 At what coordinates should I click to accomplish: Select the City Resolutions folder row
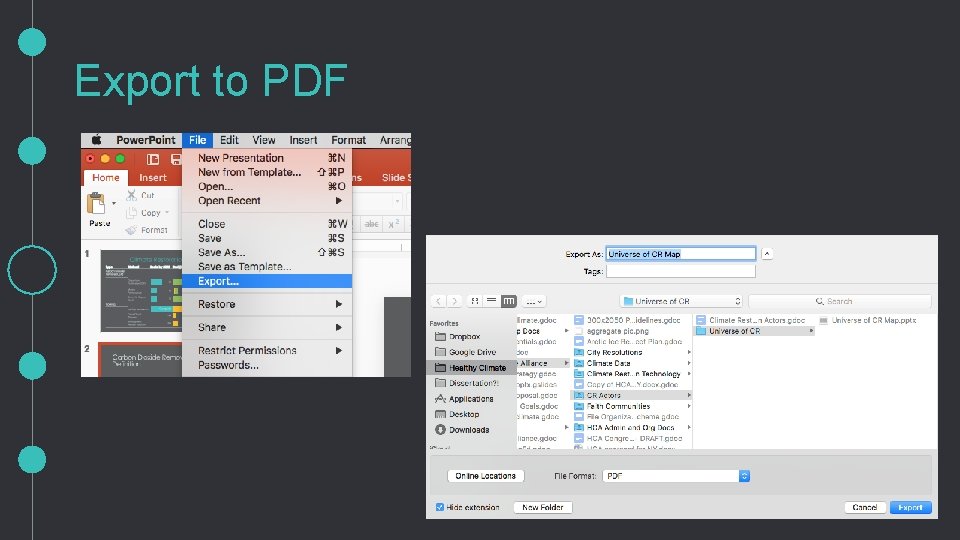coord(632,353)
